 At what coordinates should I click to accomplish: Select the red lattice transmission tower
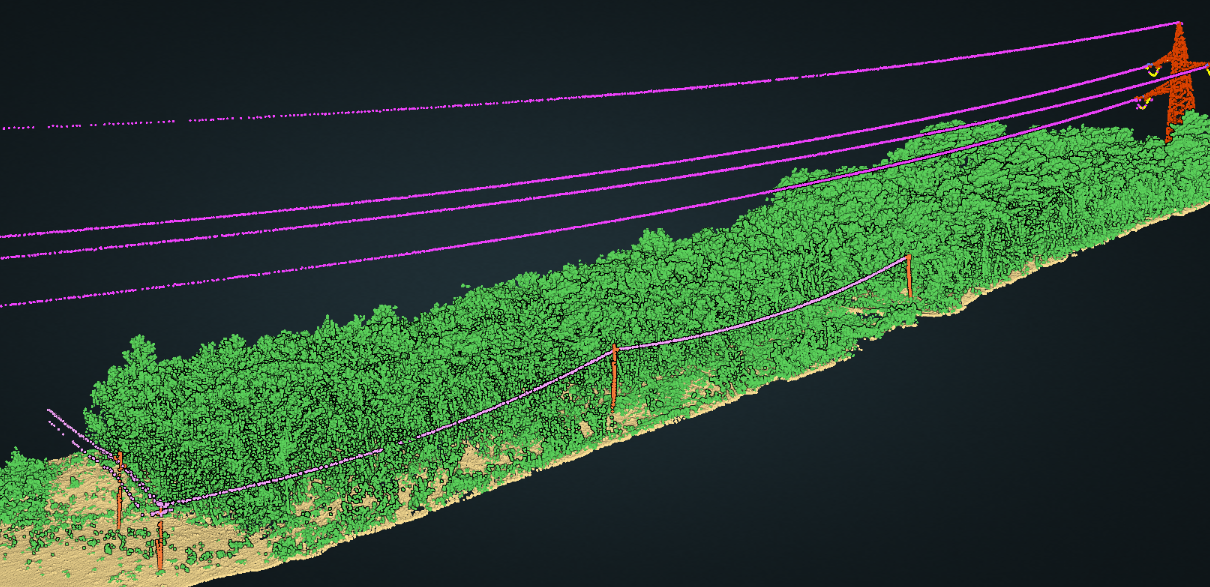[x=1179, y=82]
